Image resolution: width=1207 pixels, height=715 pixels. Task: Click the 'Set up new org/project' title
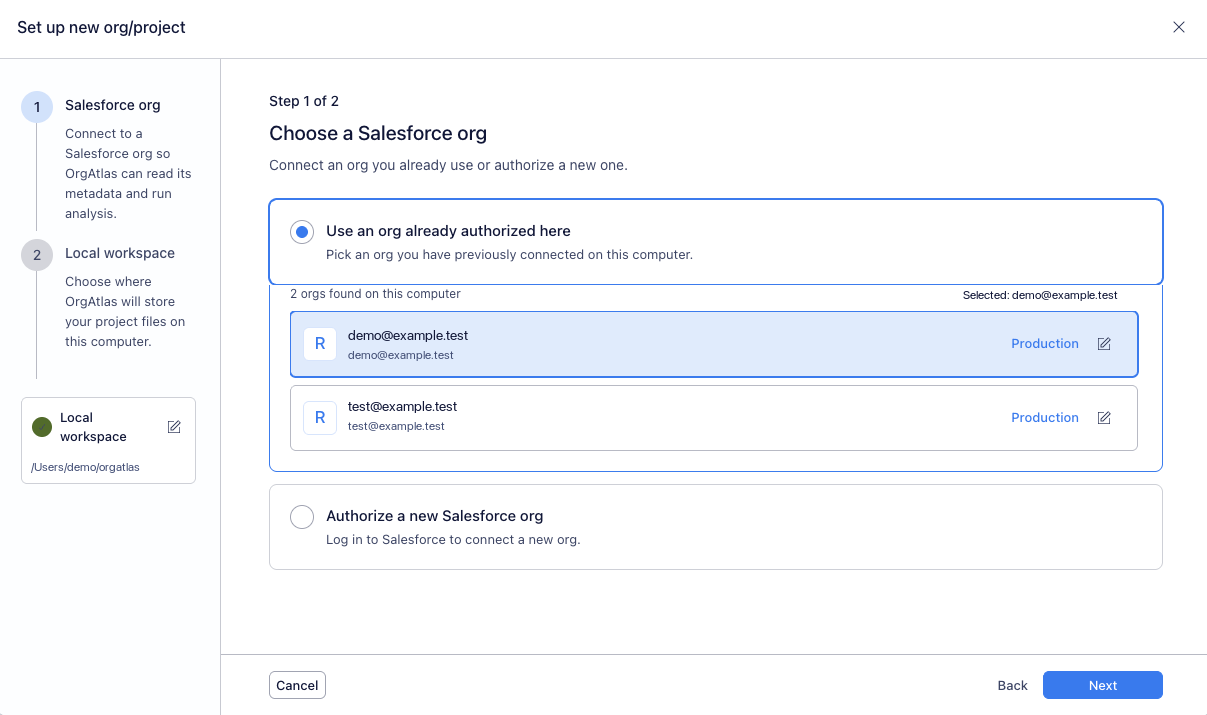coord(101,27)
